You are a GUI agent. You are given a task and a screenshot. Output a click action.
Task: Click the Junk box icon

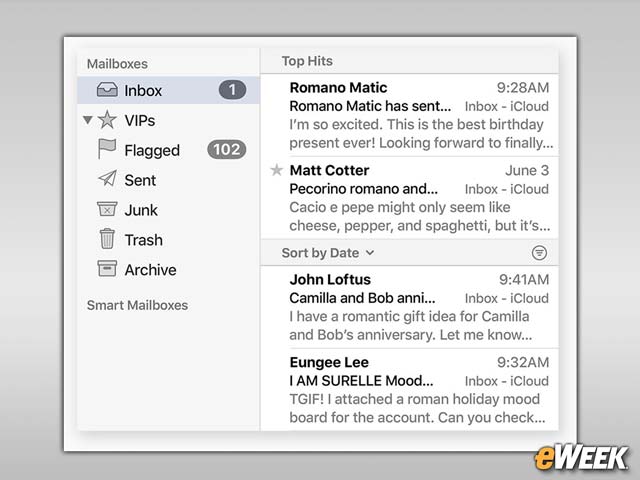click(x=107, y=209)
